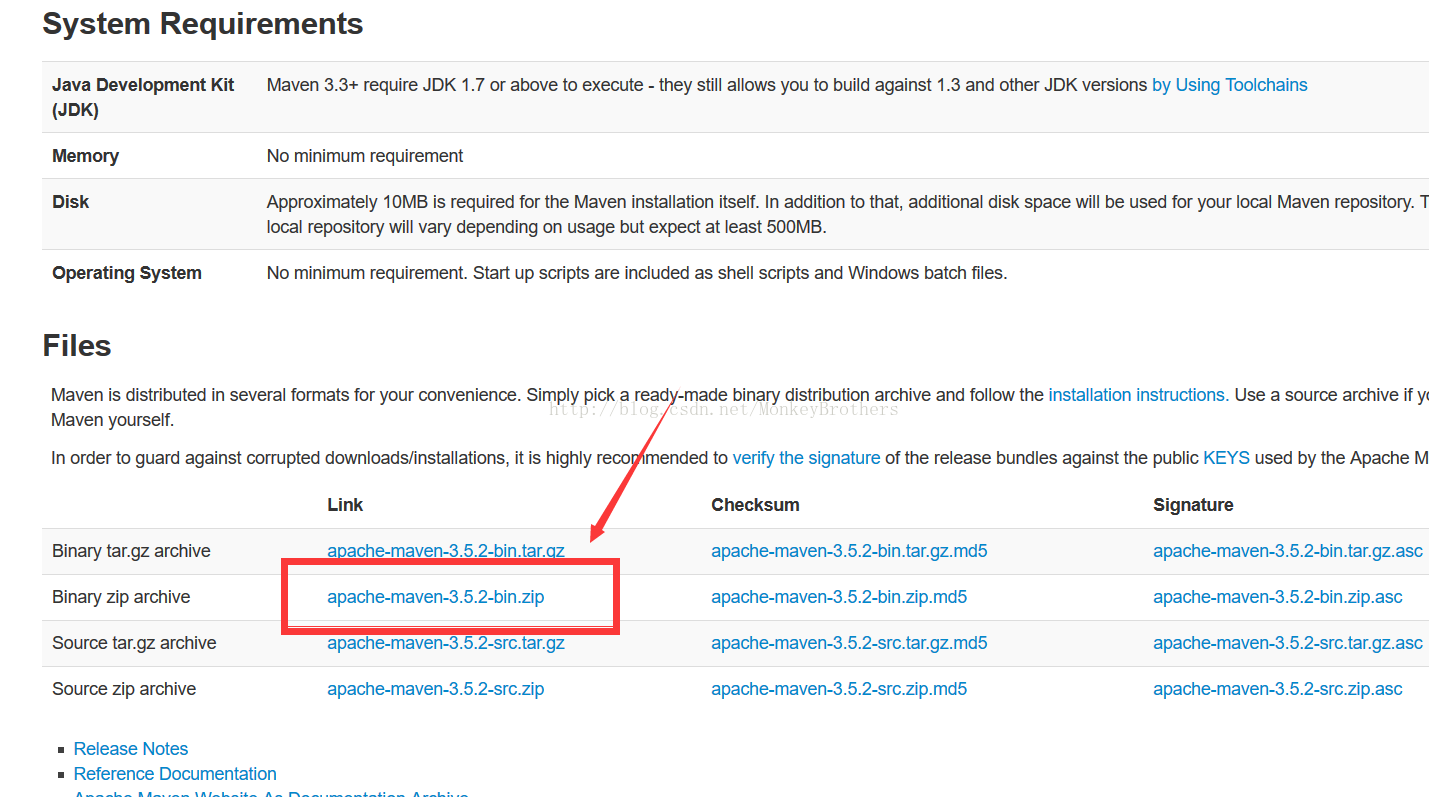
Task: Open signature apache-maven-3.5.2-src.tar.gz.asc
Action: [1288, 643]
